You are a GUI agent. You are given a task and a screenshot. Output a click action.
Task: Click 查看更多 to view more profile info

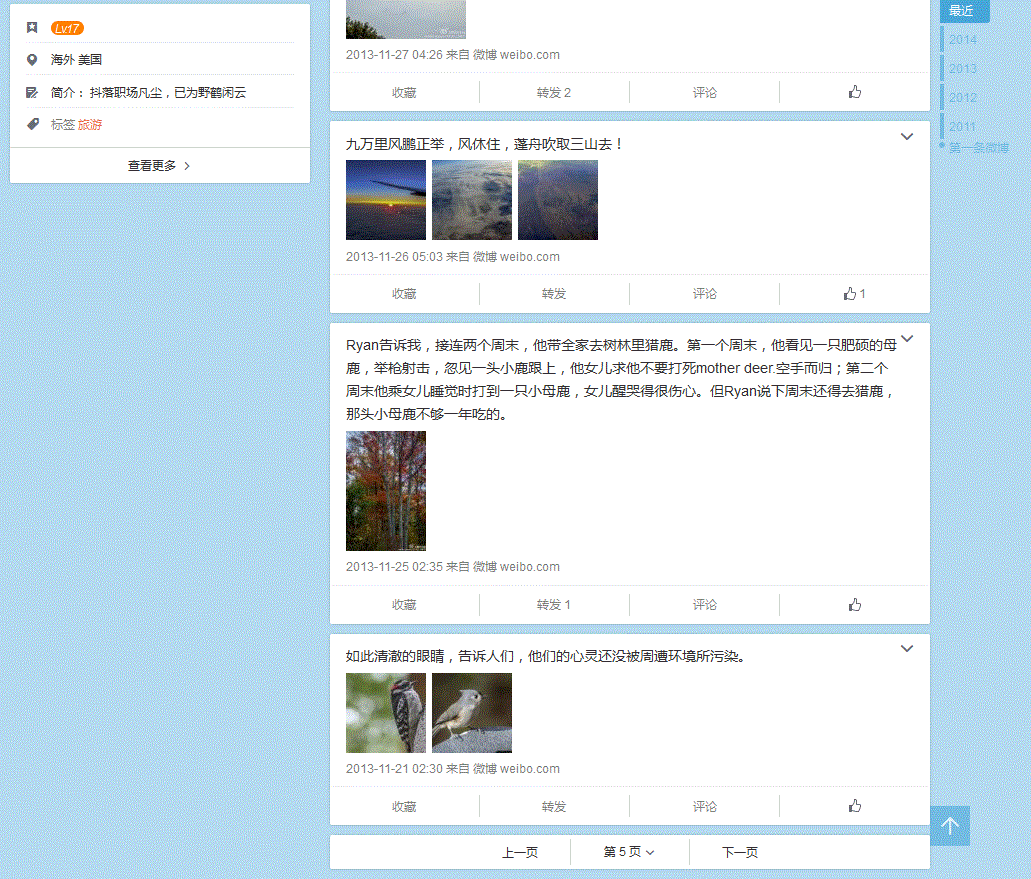(159, 166)
